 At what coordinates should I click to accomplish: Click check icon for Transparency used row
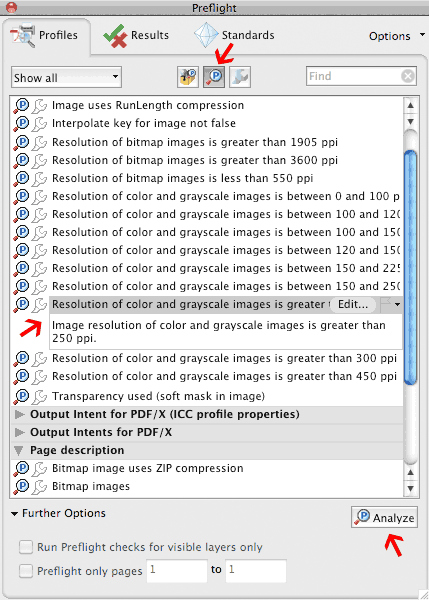(x=21, y=396)
